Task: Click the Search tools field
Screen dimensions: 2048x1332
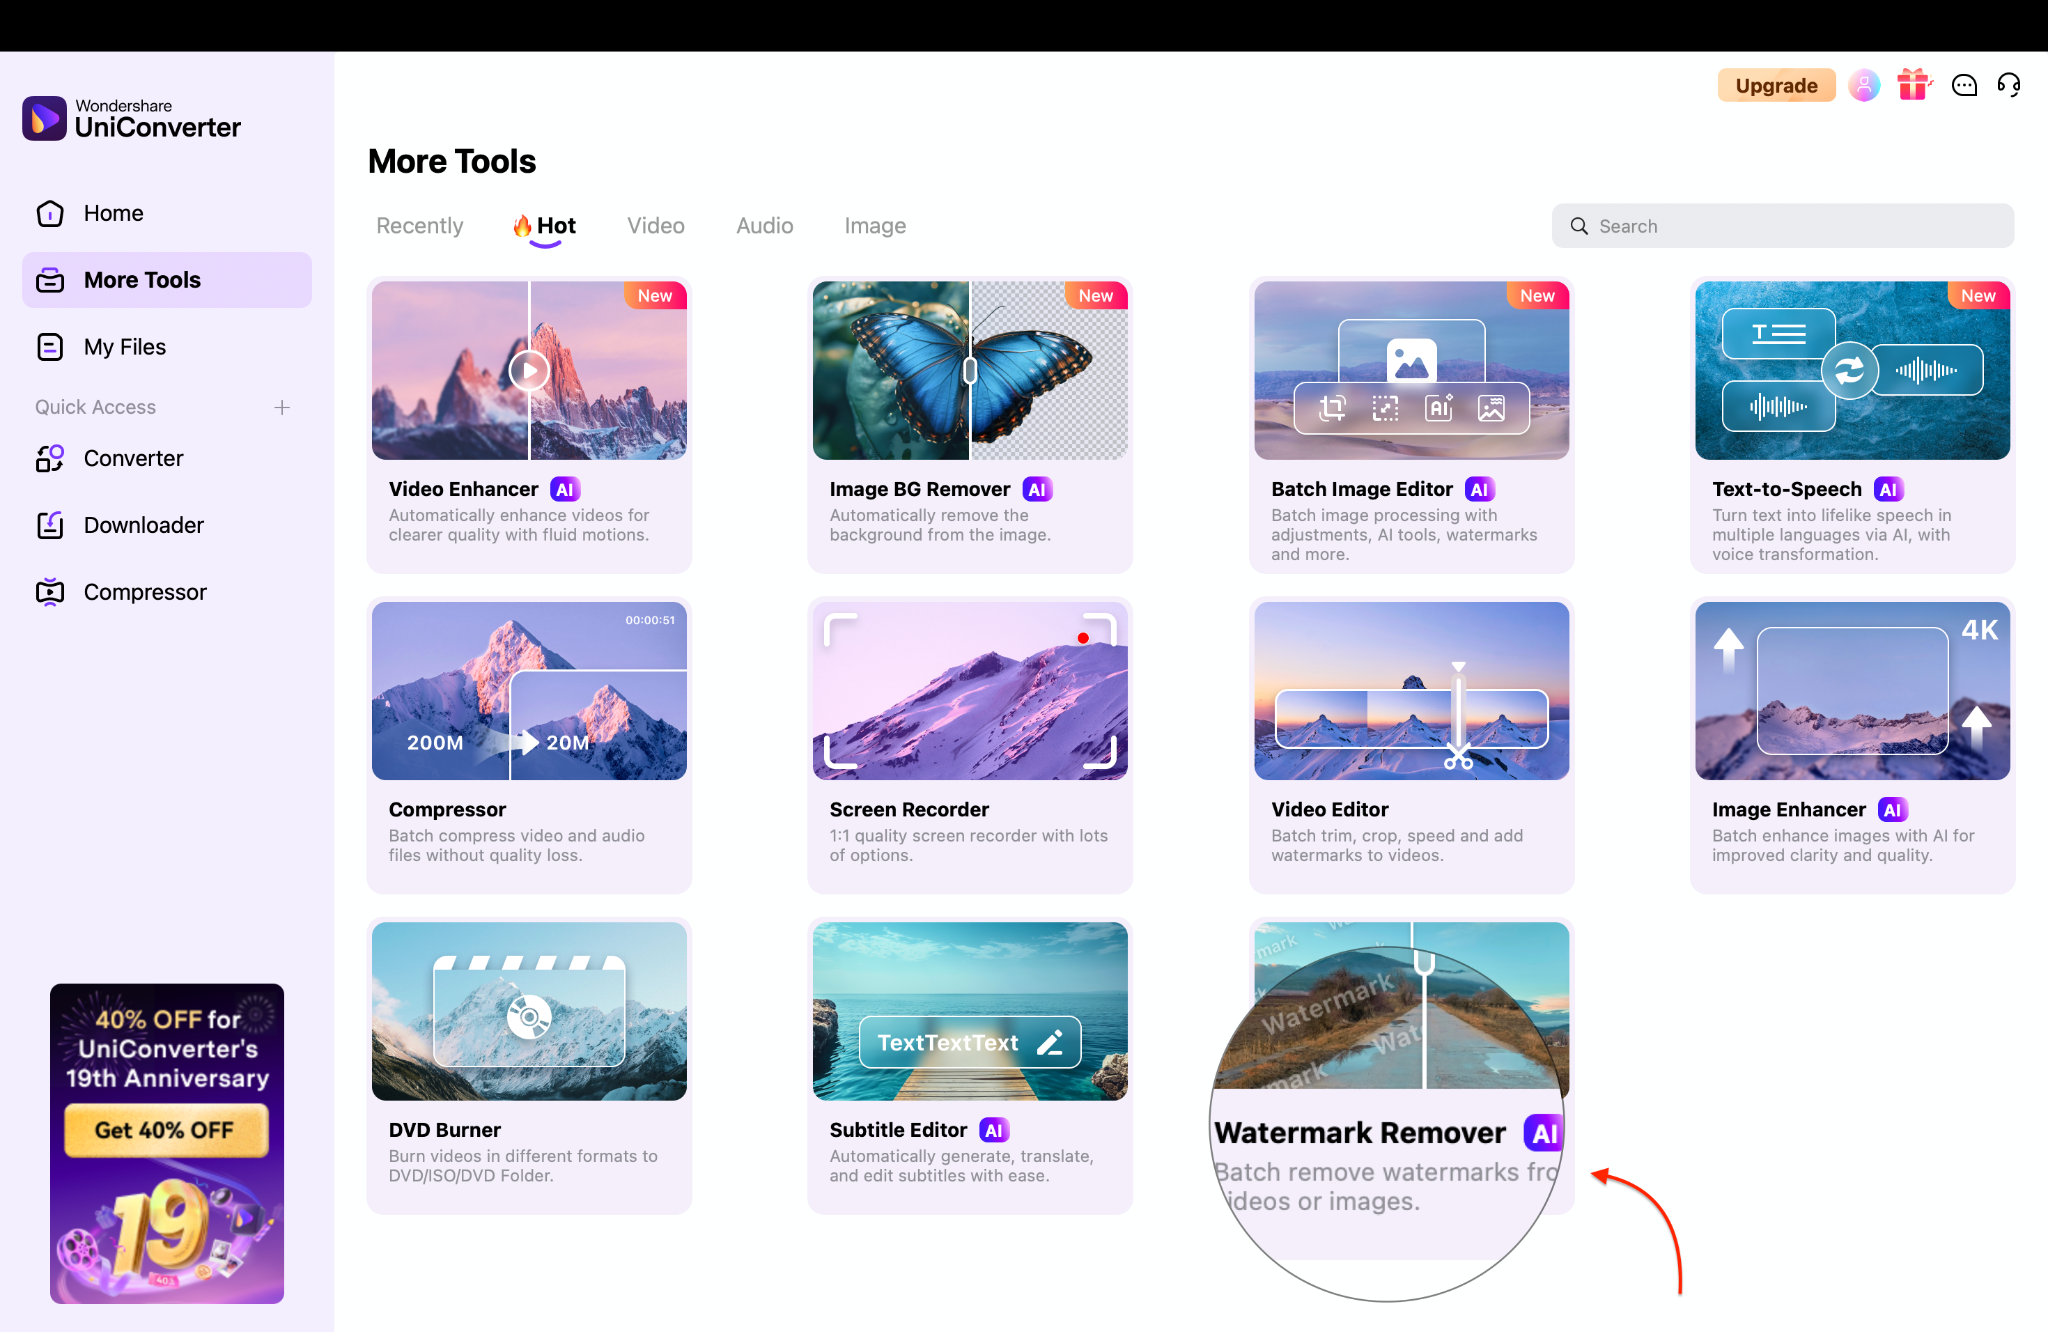Action: (1782, 226)
